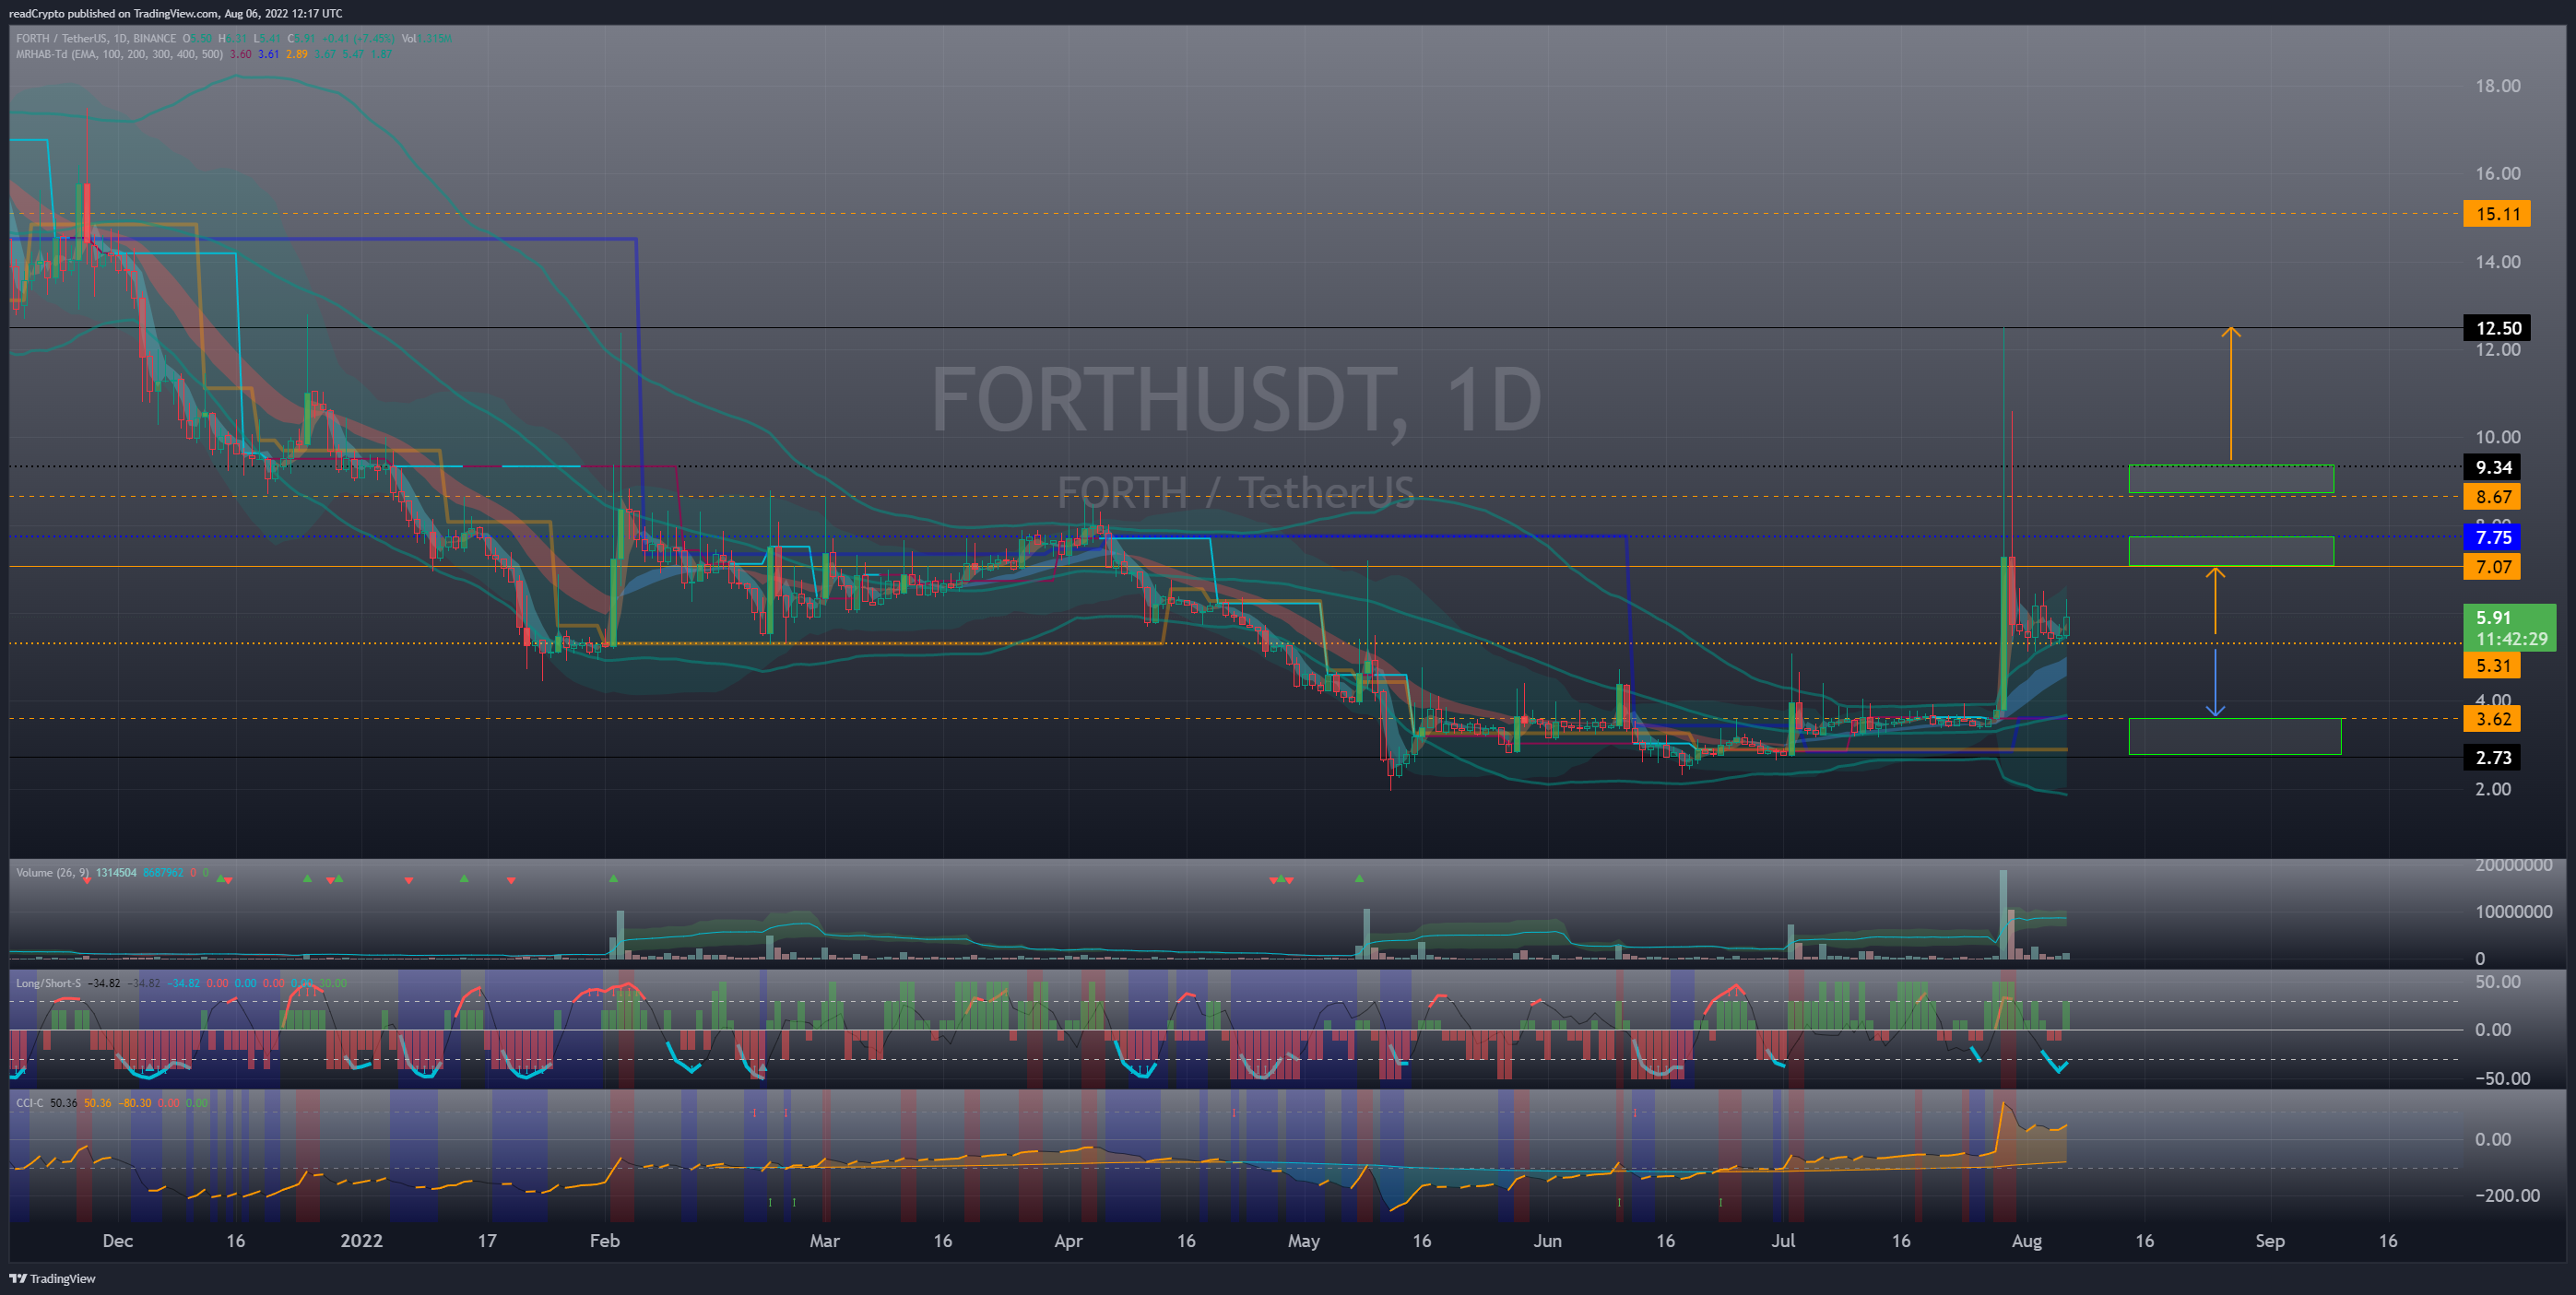Click the Mar label on time axis

[x=824, y=1241]
